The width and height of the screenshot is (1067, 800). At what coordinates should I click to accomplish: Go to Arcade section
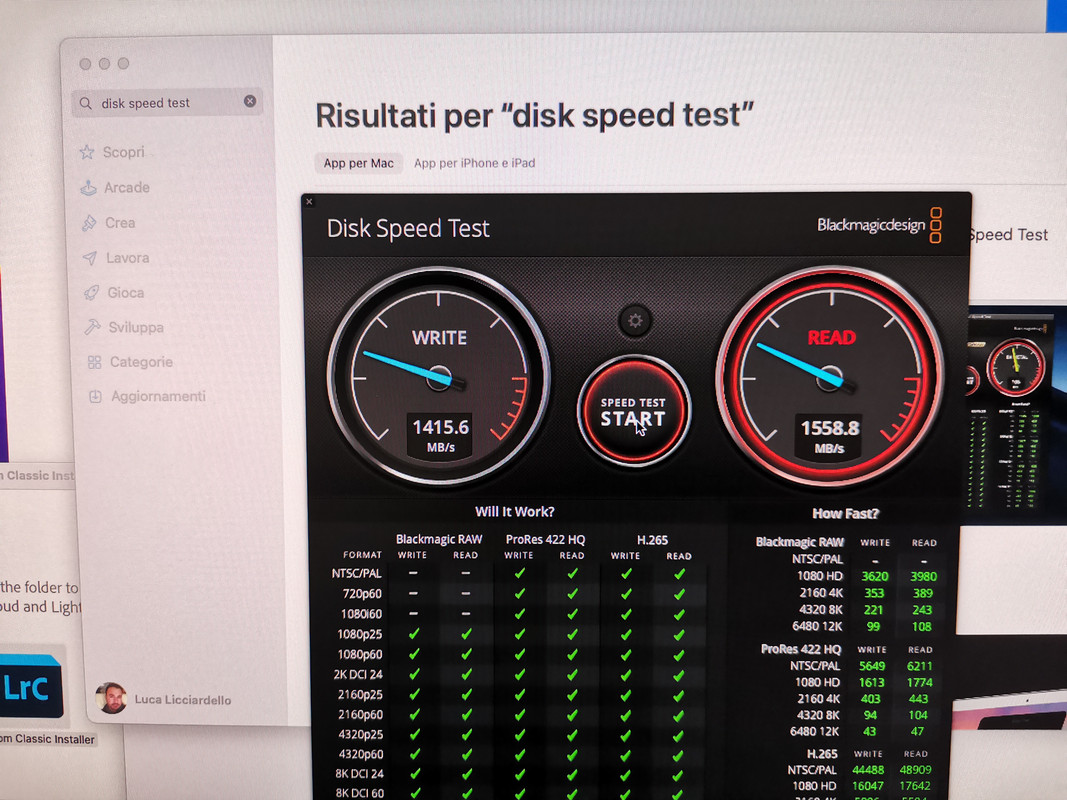pos(127,188)
